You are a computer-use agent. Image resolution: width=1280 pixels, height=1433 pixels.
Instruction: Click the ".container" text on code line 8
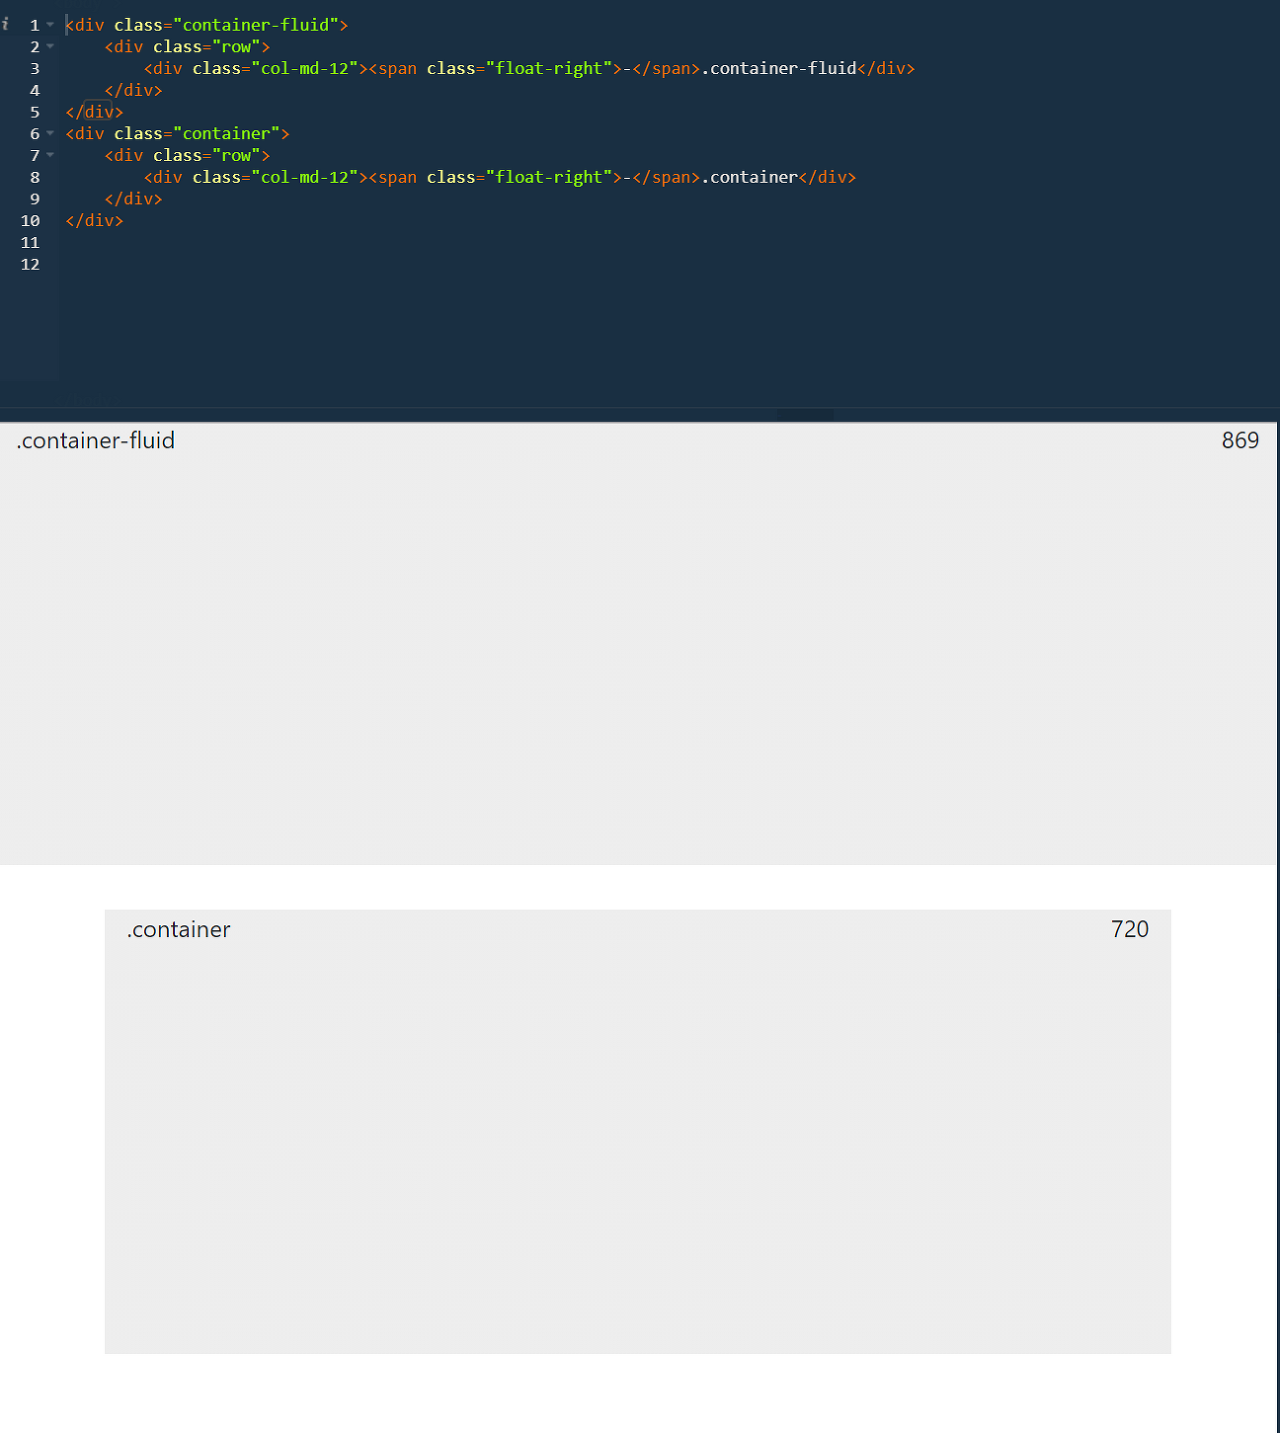tap(750, 178)
